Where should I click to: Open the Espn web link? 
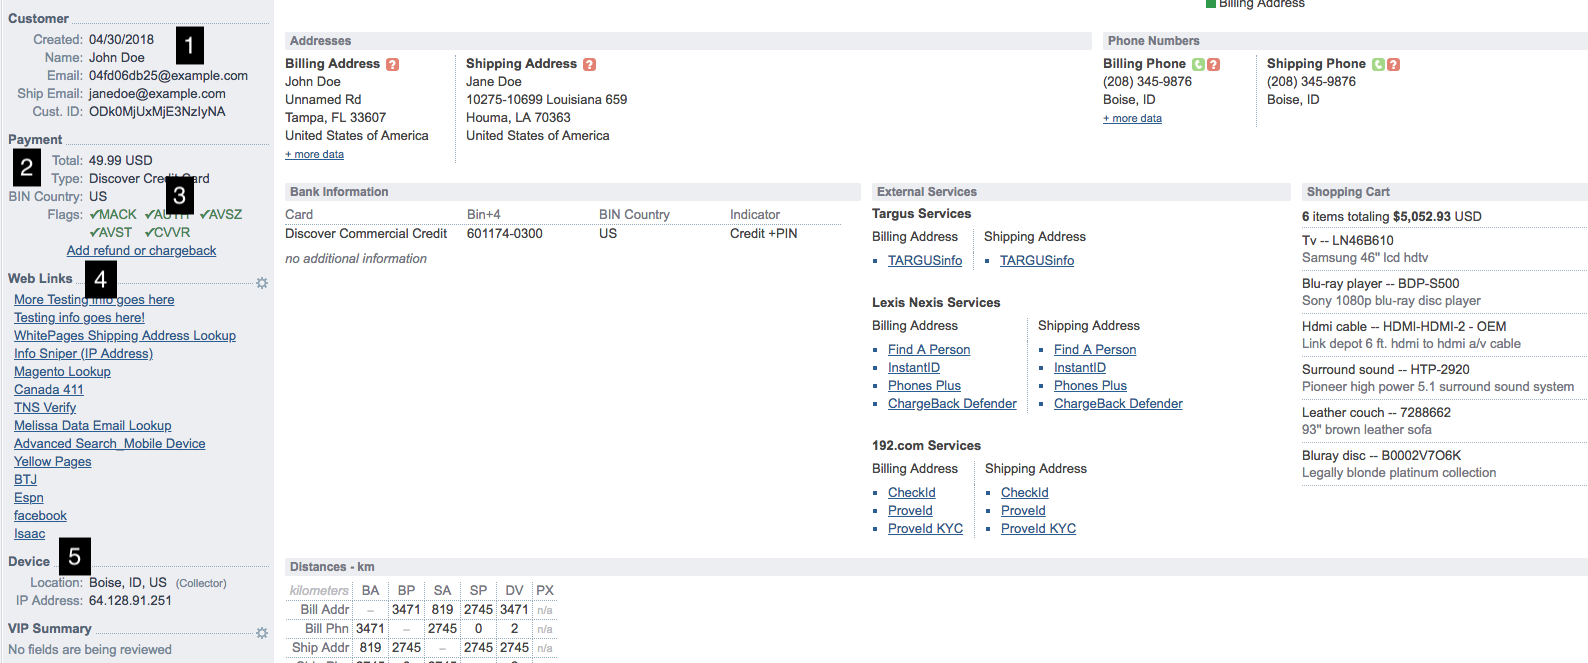29,498
